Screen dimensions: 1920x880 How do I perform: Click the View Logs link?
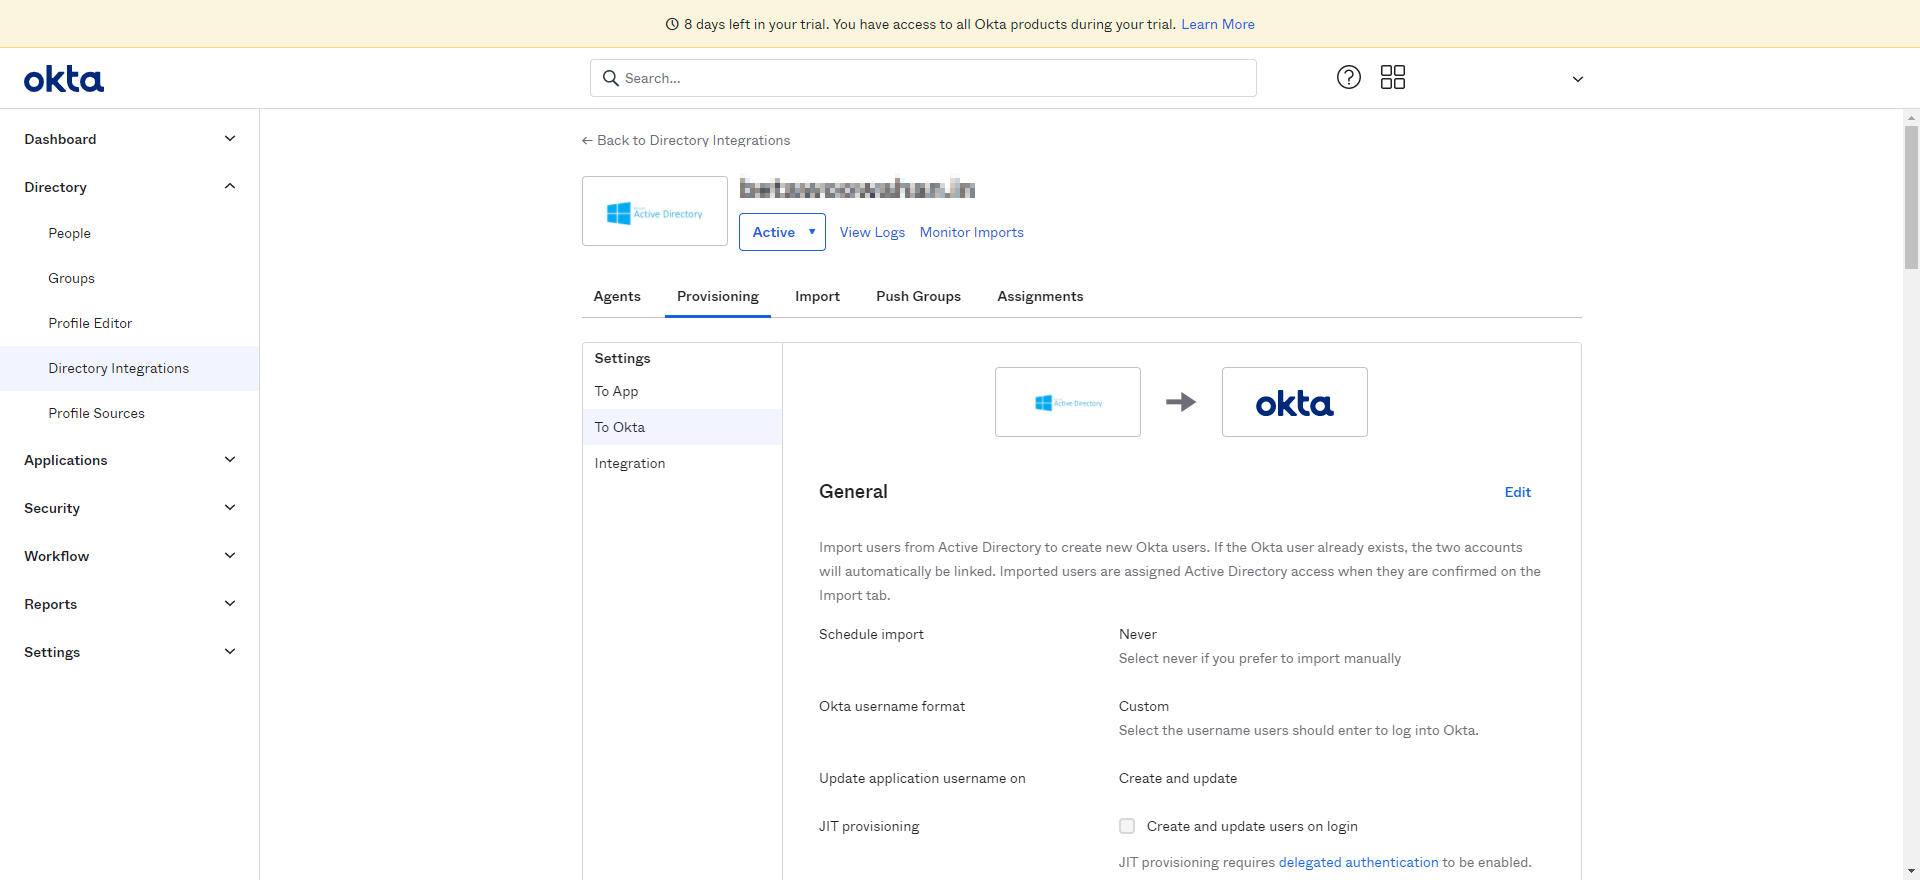pos(872,232)
